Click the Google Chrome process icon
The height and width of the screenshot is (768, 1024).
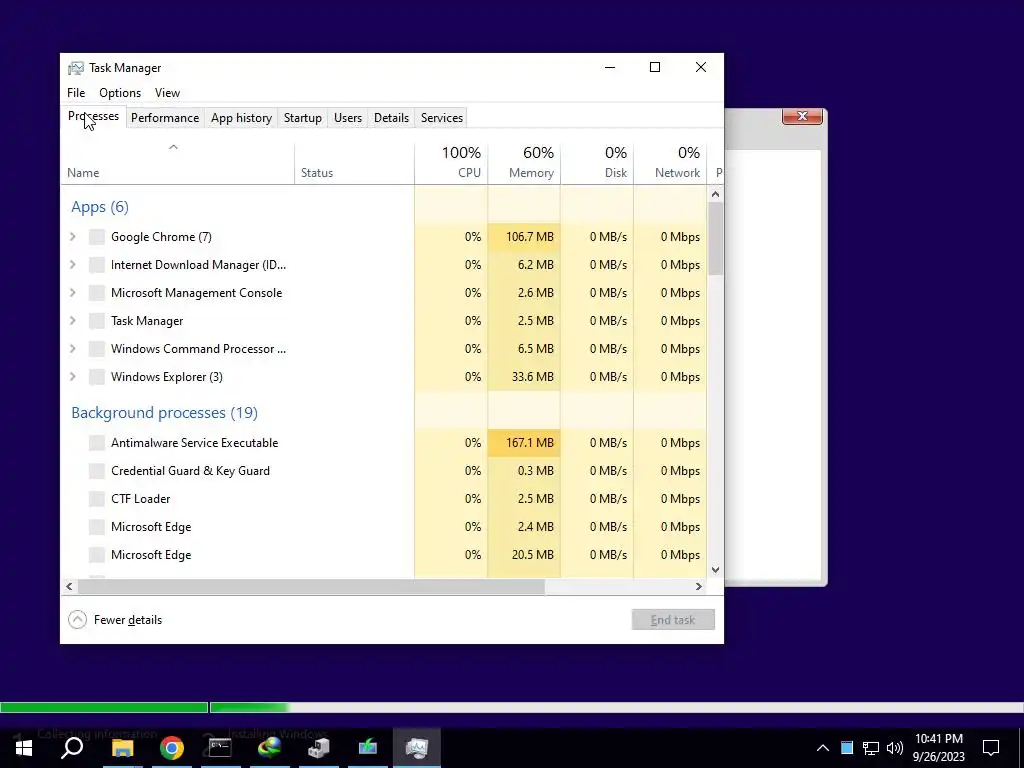coord(97,237)
